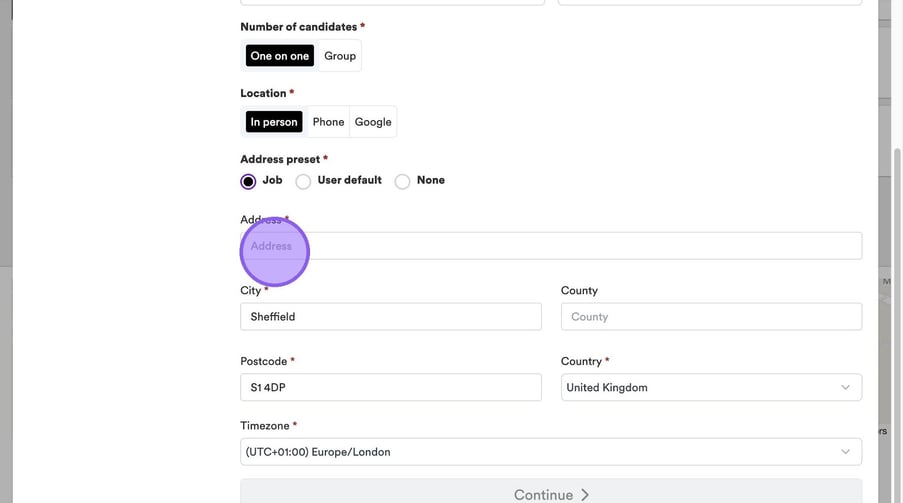Open the Timezone dropdown
The width and height of the screenshot is (903, 503).
coord(540,452)
